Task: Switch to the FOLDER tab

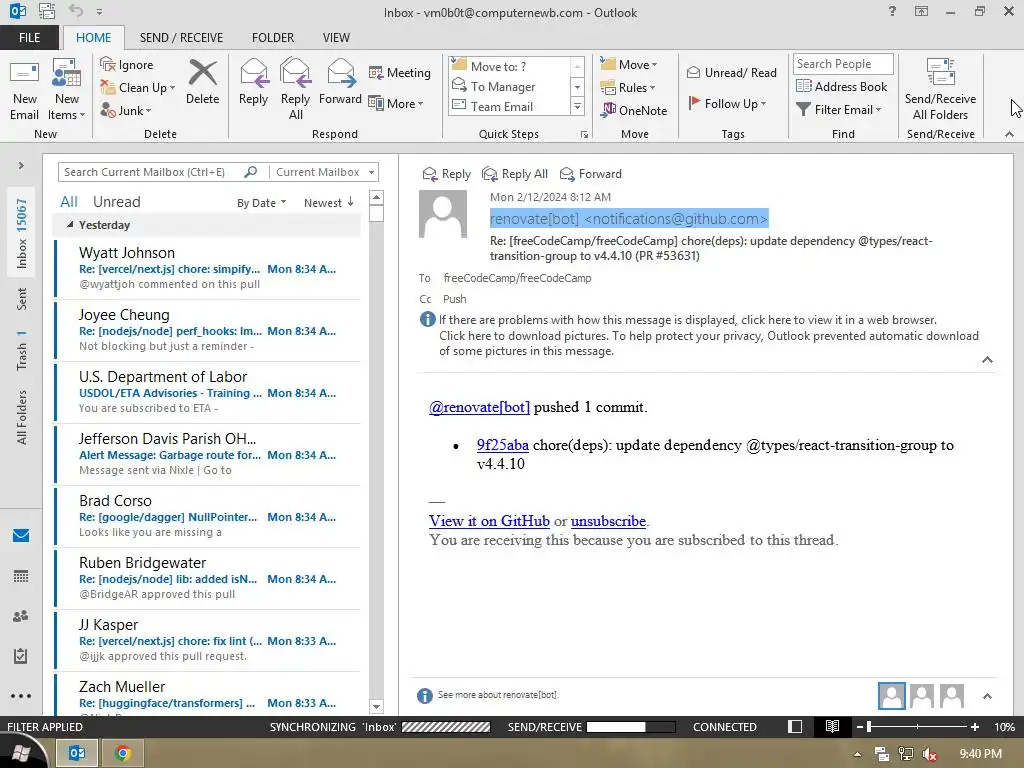Action: (x=273, y=38)
